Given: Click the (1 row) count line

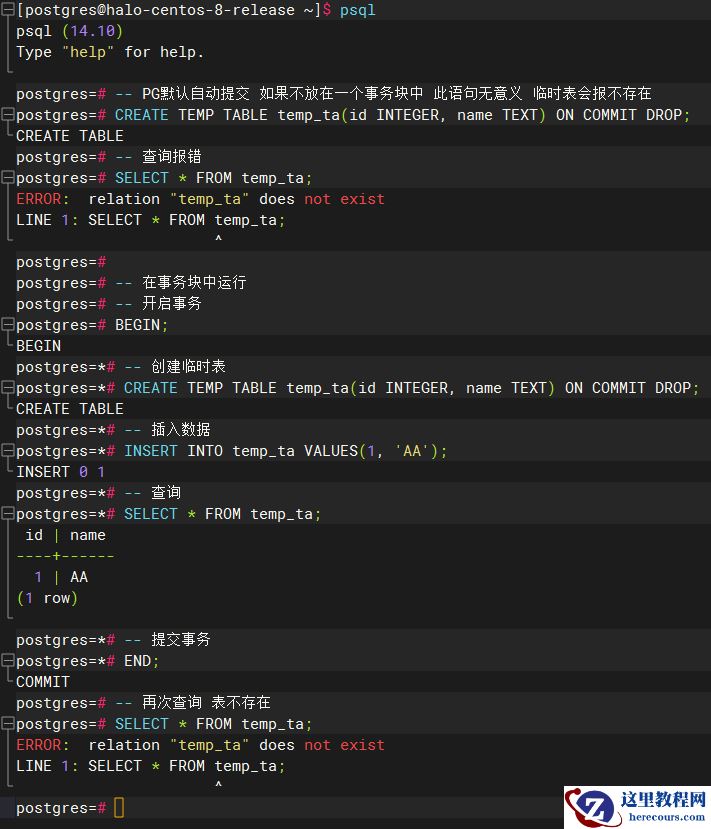Looking at the screenshot, I should [48, 598].
